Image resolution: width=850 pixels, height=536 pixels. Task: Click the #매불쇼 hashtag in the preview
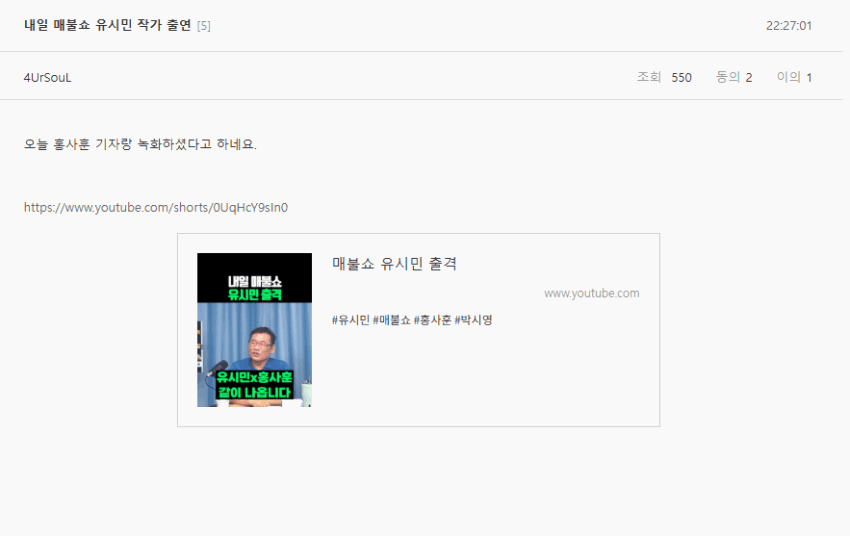click(392, 320)
